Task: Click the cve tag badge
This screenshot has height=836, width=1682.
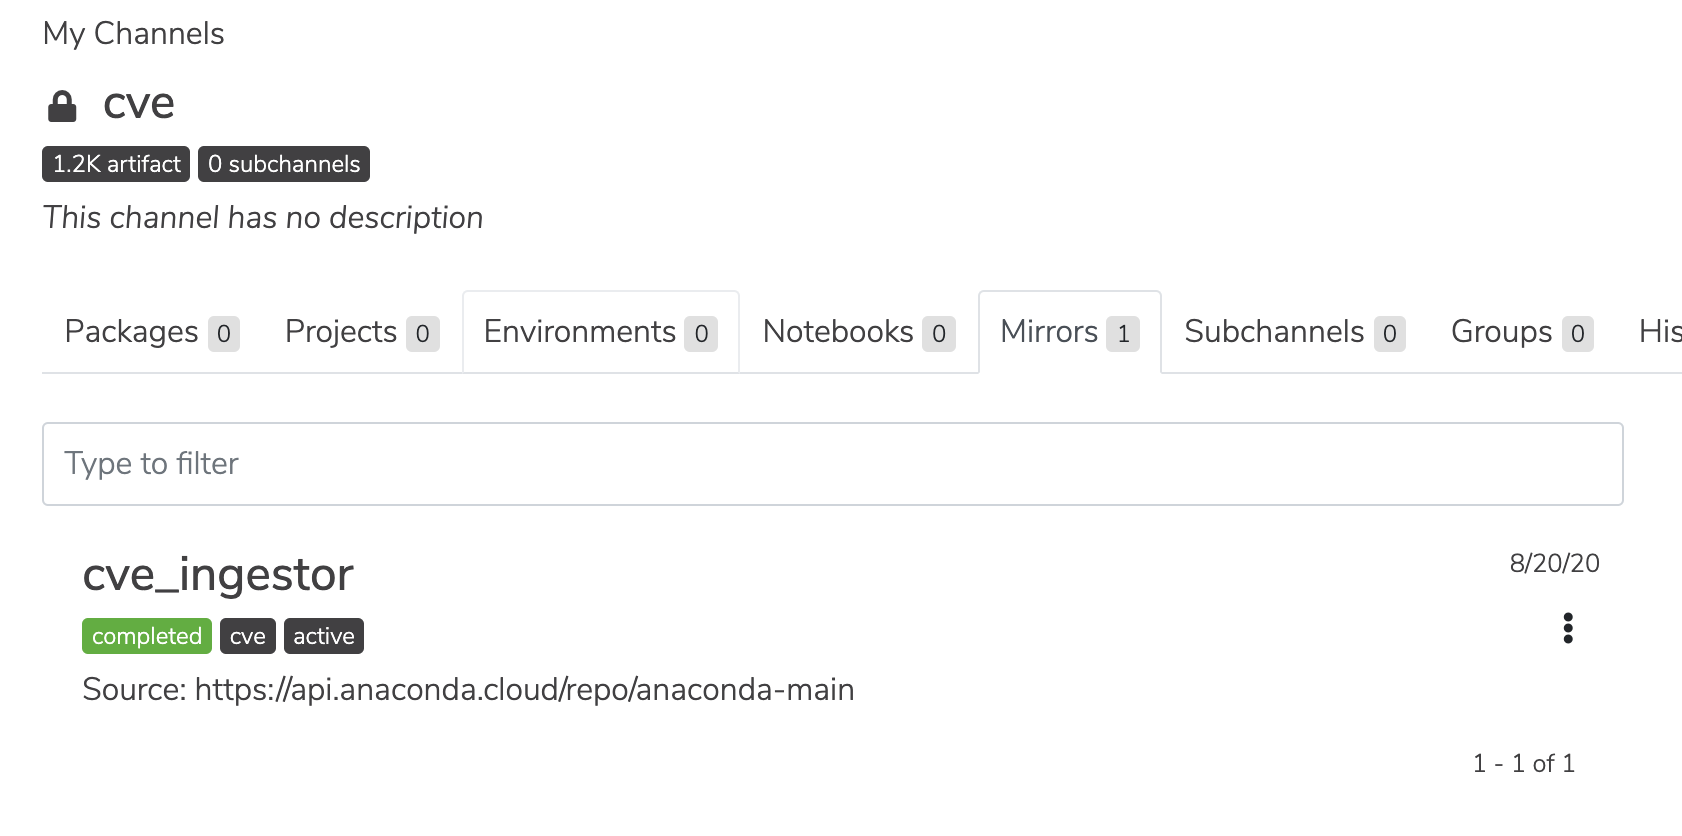Action: [x=248, y=636]
